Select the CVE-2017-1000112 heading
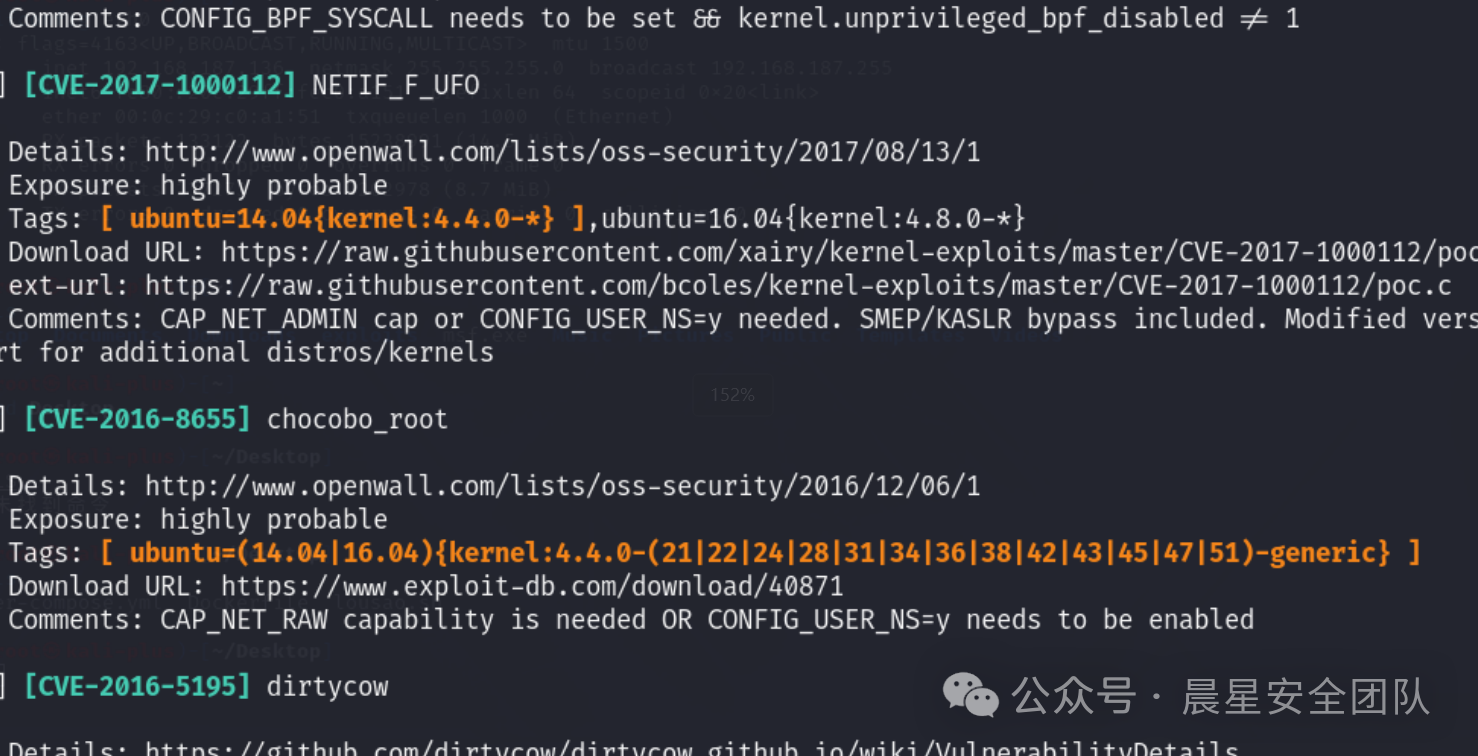This screenshot has width=1478, height=756. 160,86
